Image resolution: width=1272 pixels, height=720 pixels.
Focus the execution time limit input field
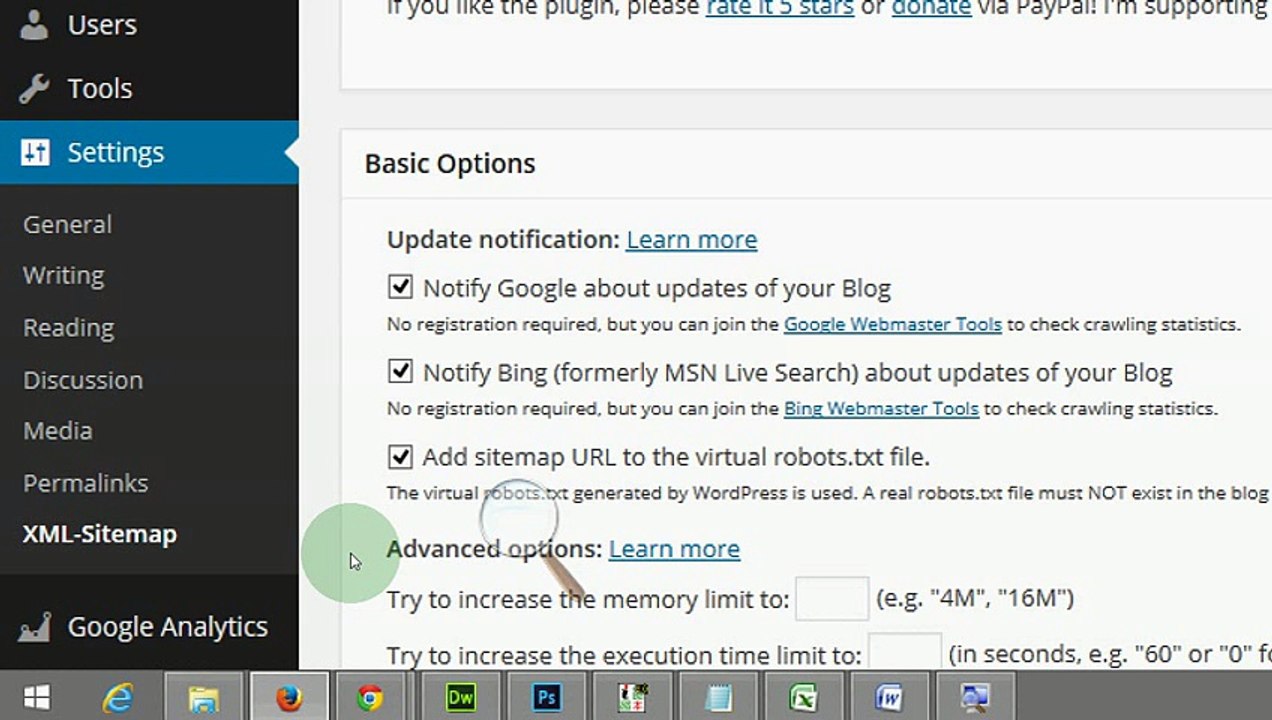[904, 654]
